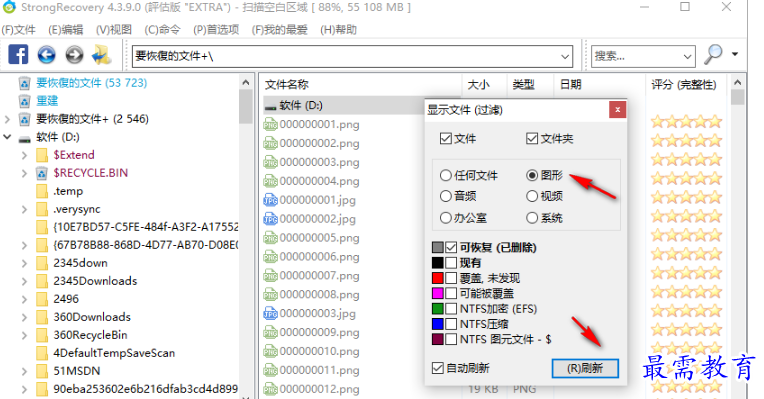
Task: Expand the .verysync folder
Action: pos(24,209)
